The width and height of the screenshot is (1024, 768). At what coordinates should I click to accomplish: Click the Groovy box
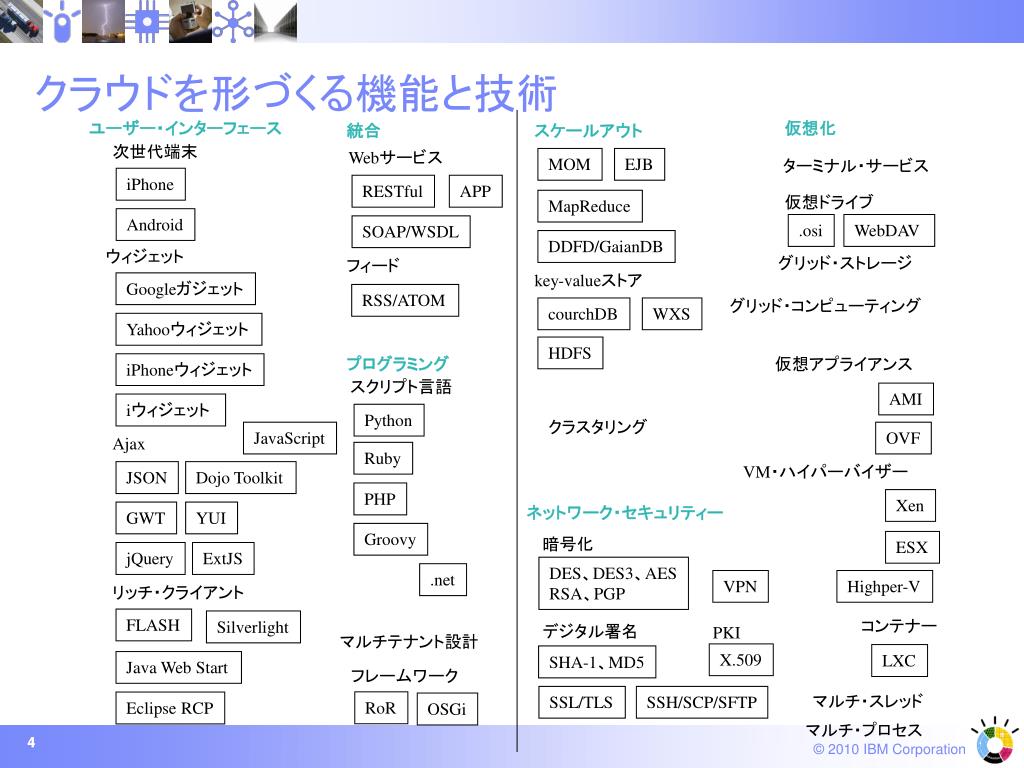tap(391, 539)
